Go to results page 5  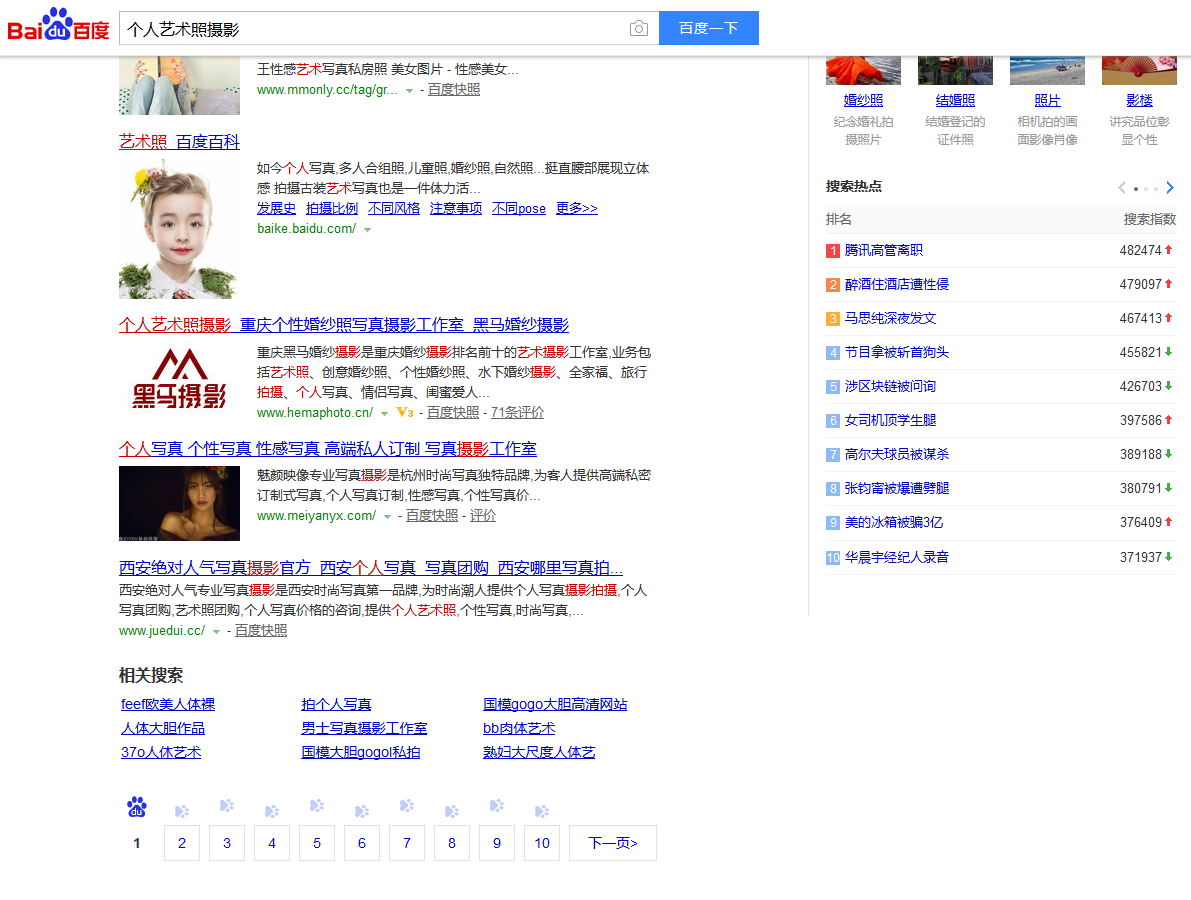click(x=317, y=843)
